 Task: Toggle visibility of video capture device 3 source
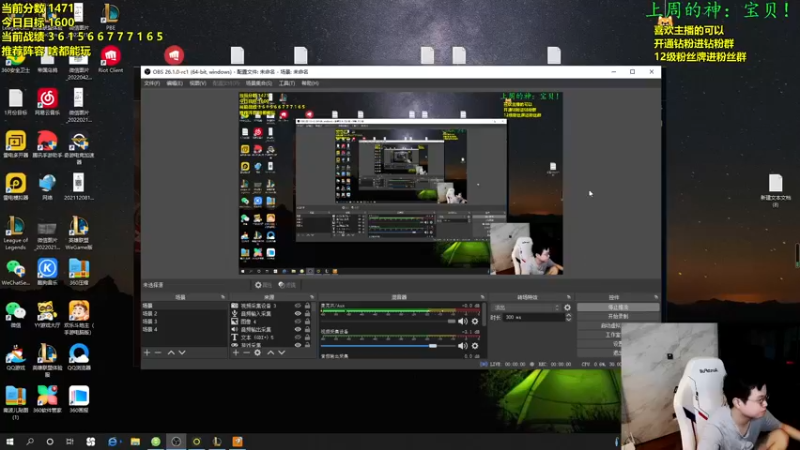click(x=298, y=306)
